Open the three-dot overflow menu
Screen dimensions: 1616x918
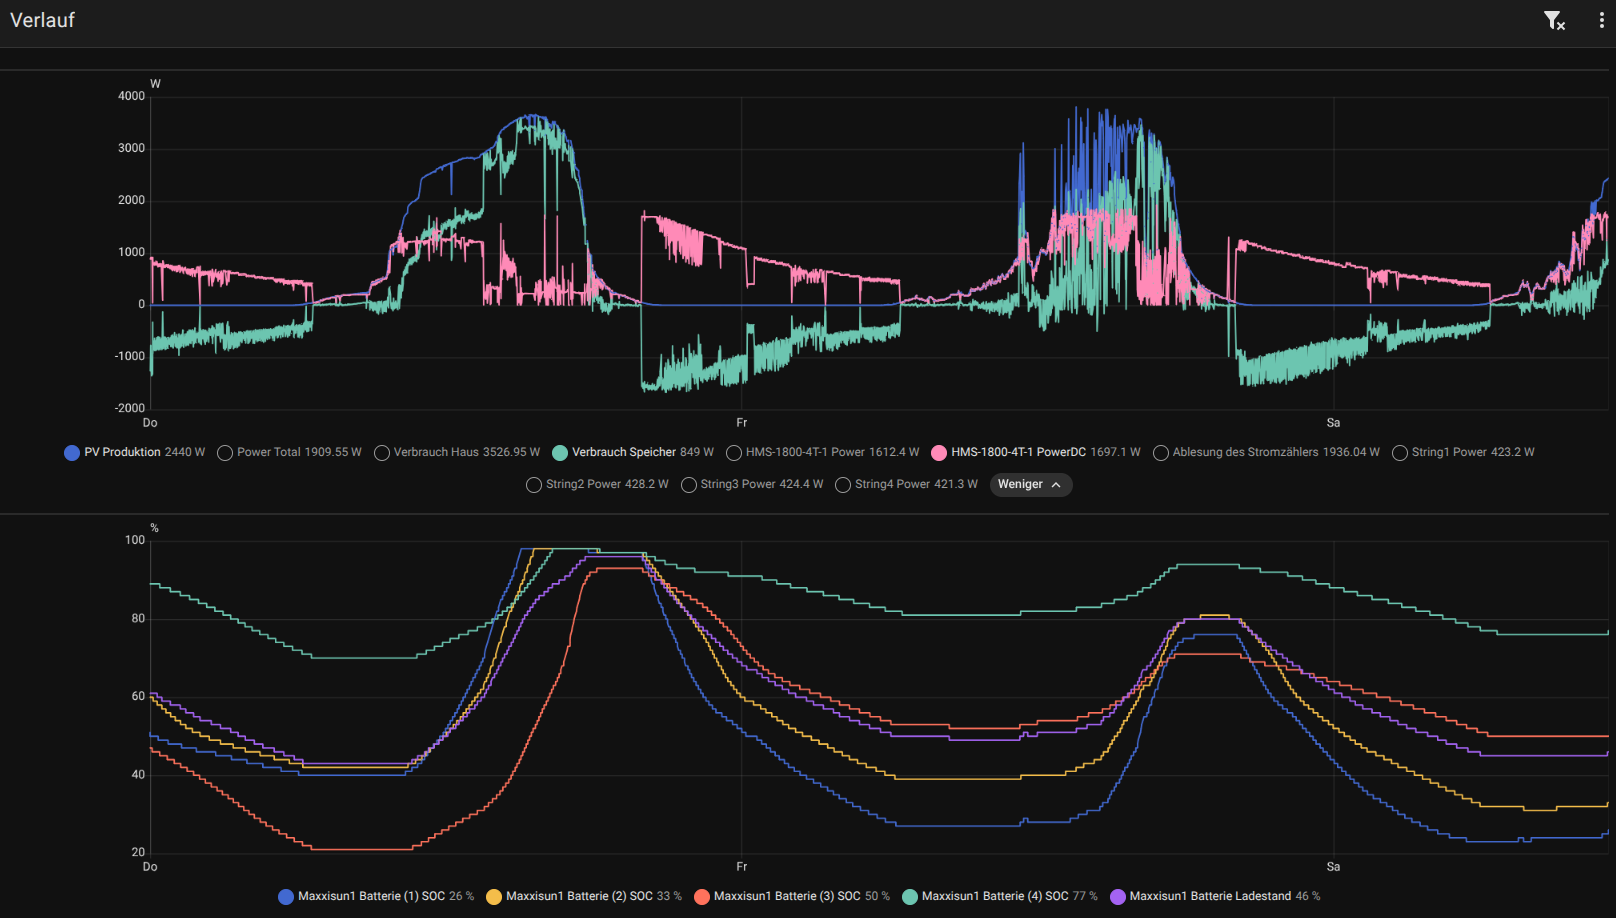[1601, 21]
